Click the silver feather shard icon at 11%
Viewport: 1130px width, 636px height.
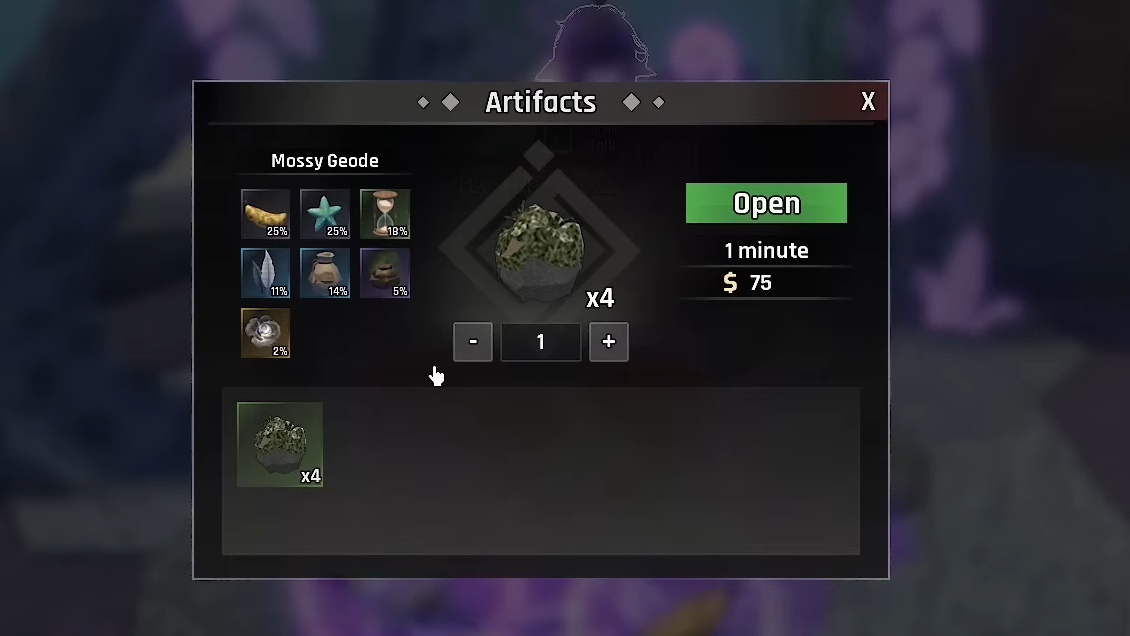[x=265, y=274]
